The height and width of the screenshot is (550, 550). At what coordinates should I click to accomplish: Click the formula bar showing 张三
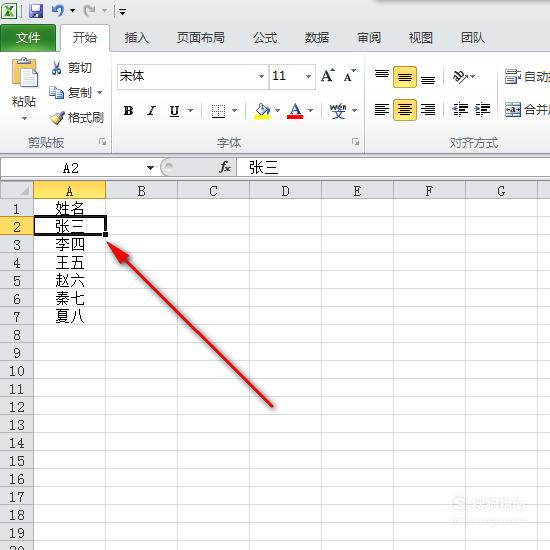(x=393, y=167)
